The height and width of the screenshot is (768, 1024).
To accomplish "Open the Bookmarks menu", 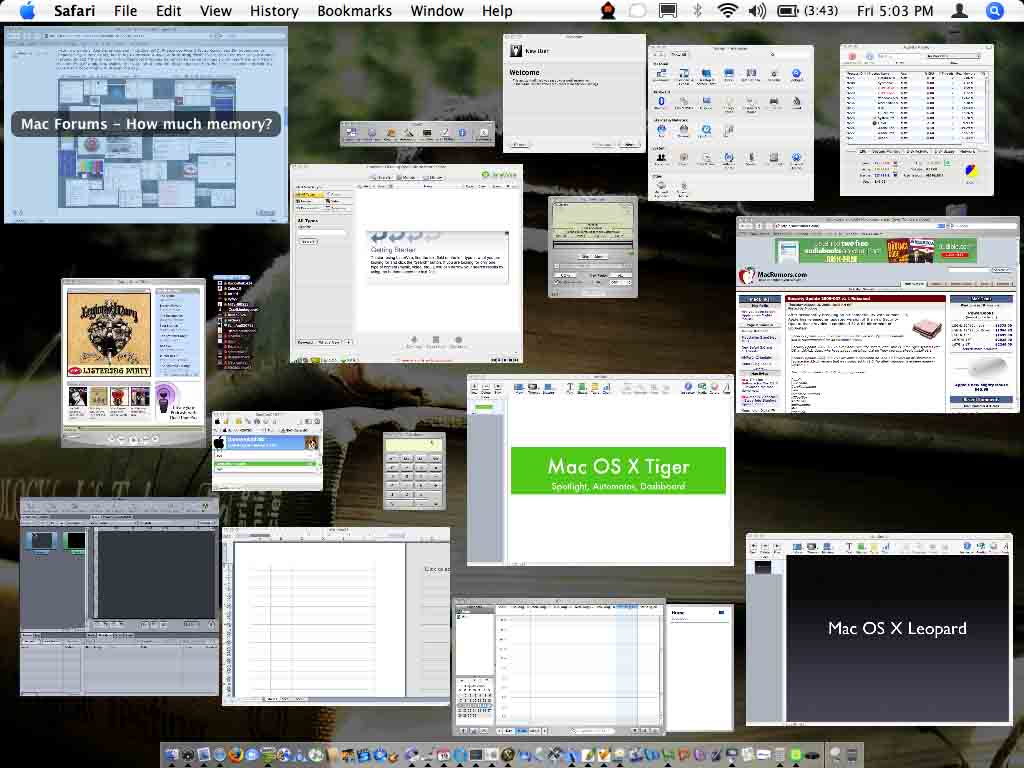I will coord(355,10).
